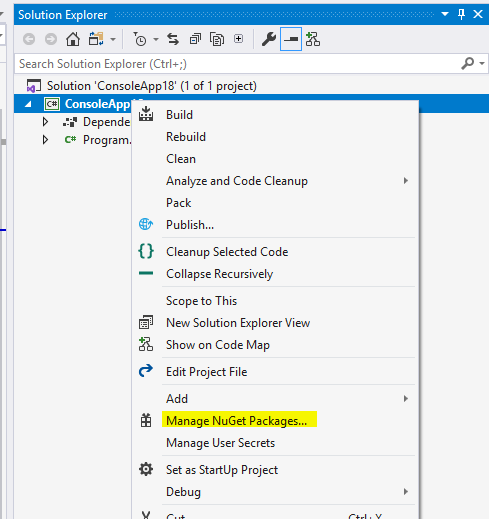This screenshot has width=489, height=519.
Task: Choose Set as StartUp Project
Action: point(222,470)
